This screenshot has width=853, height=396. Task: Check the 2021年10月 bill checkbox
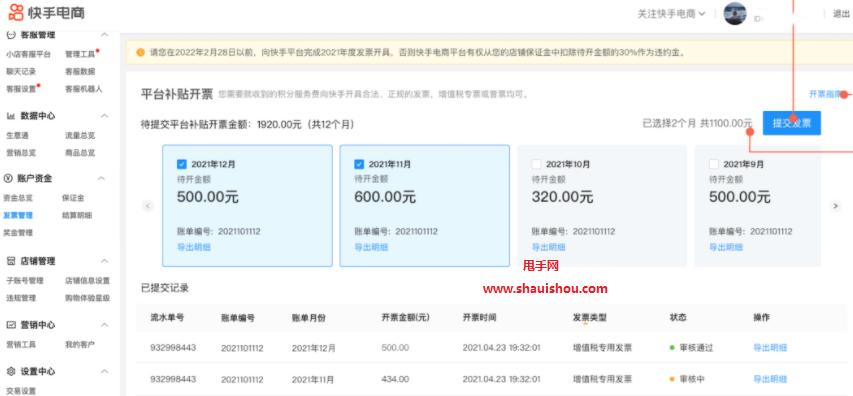click(536, 164)
